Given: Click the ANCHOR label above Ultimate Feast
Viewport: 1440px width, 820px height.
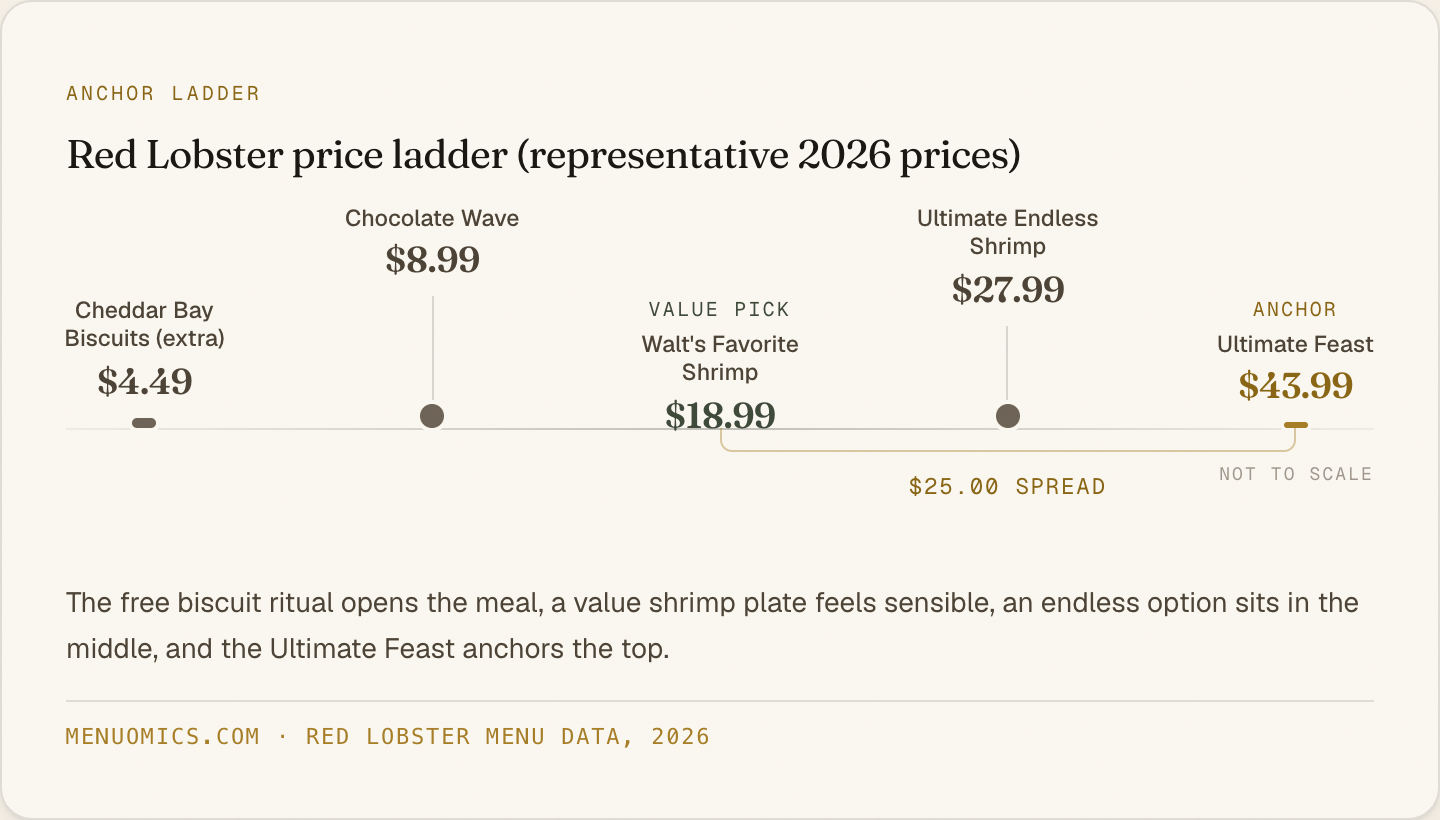Looking at the screenshot, I should click(x=1295, y=309).
